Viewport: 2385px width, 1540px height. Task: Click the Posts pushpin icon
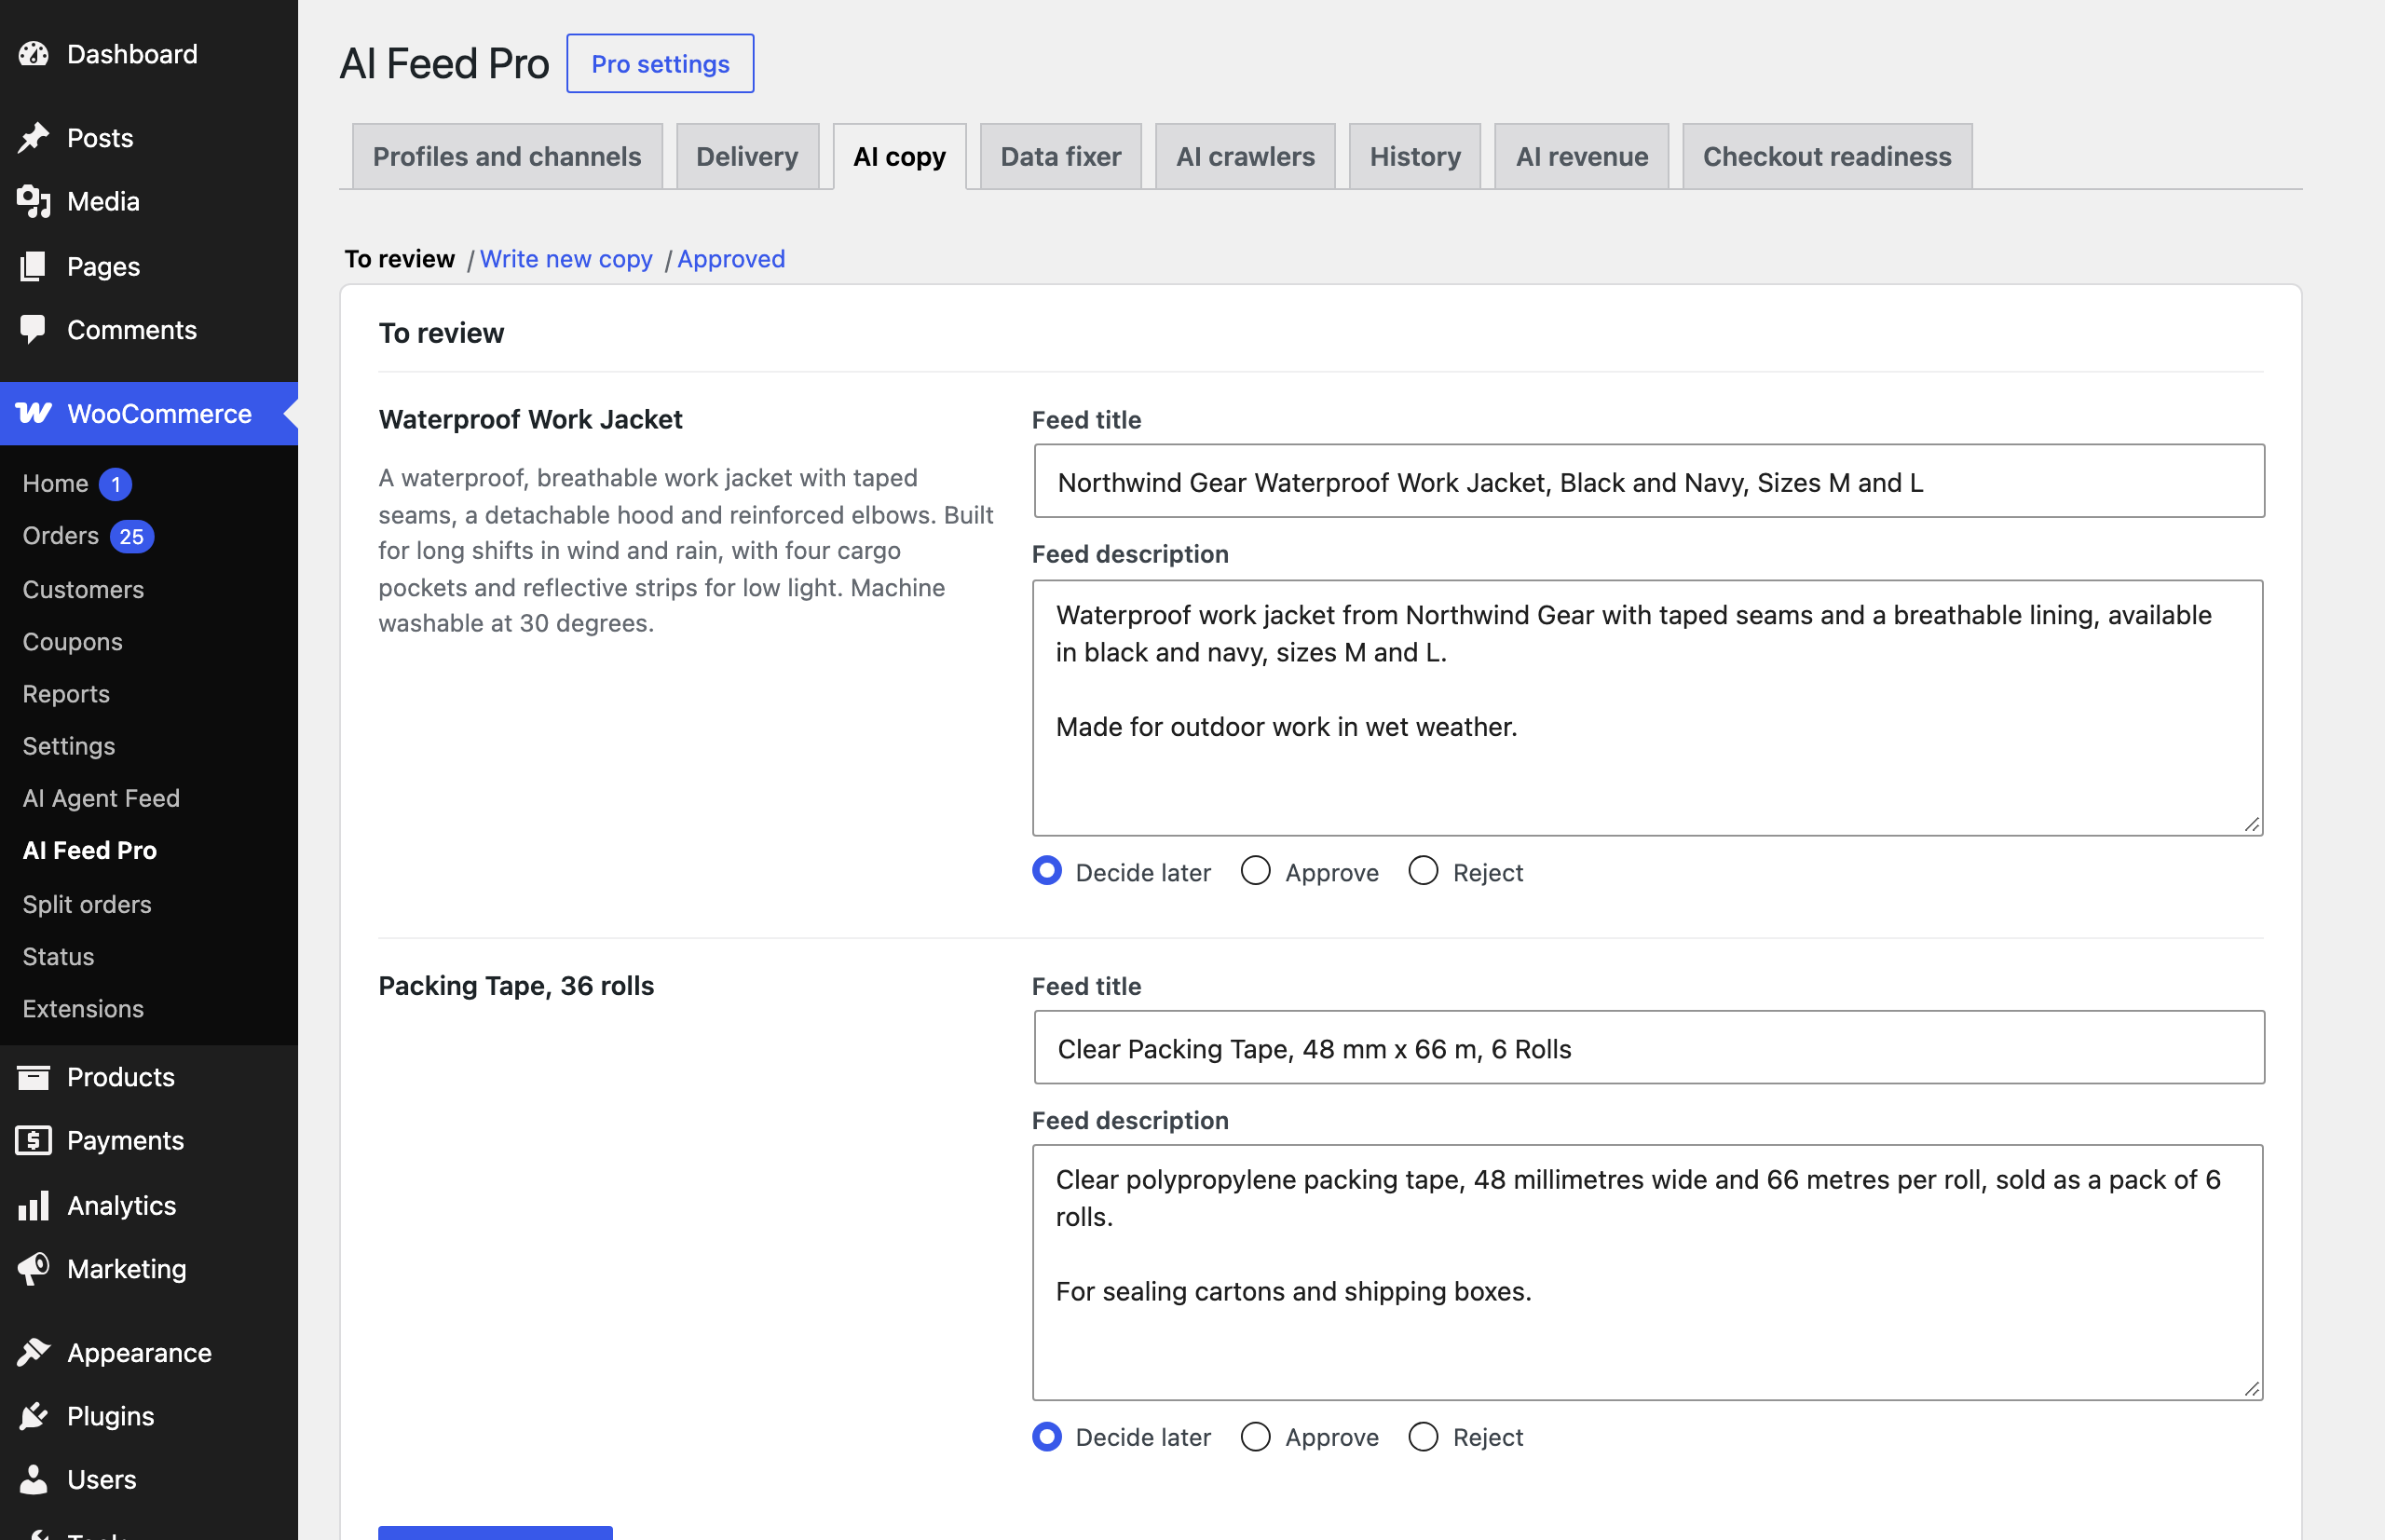click(33, 138)
